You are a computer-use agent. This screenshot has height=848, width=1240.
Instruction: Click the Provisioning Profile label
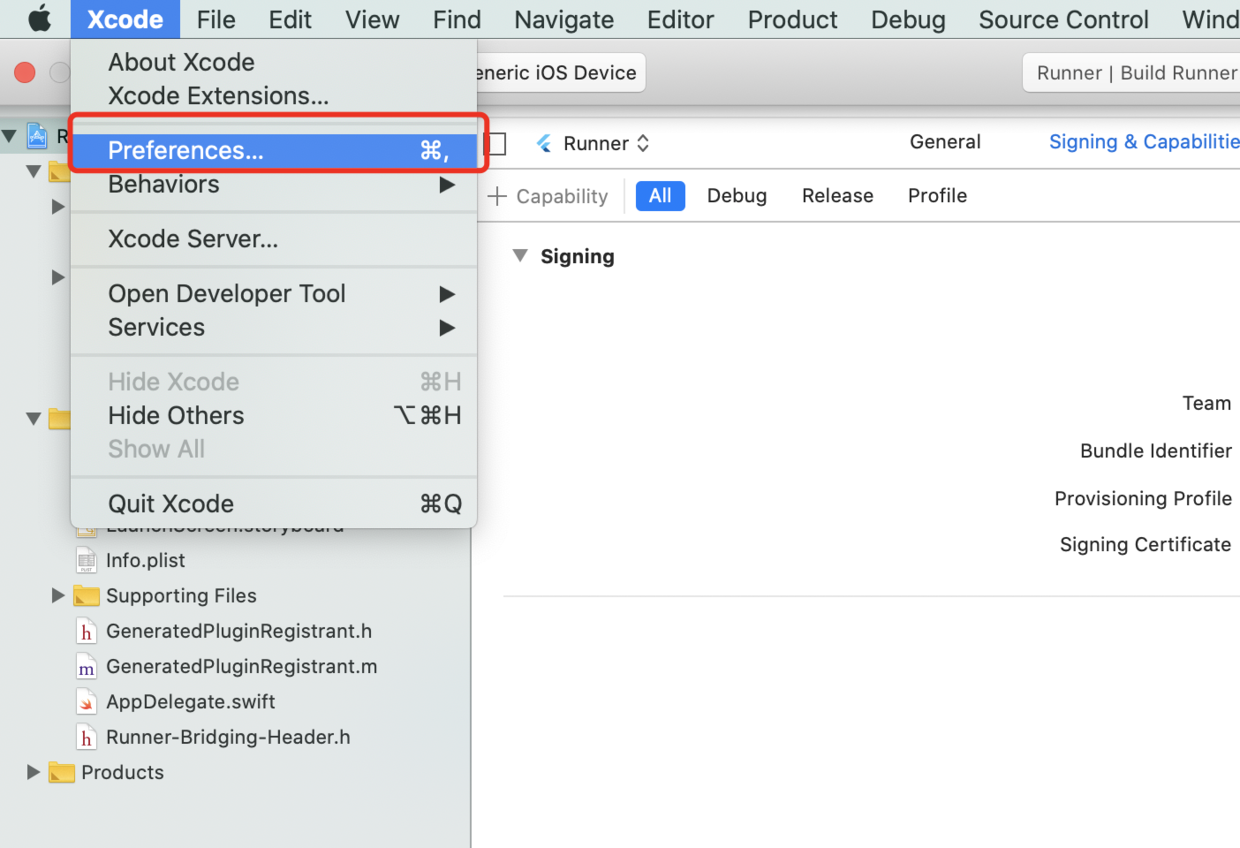[x=1143, y=498]
